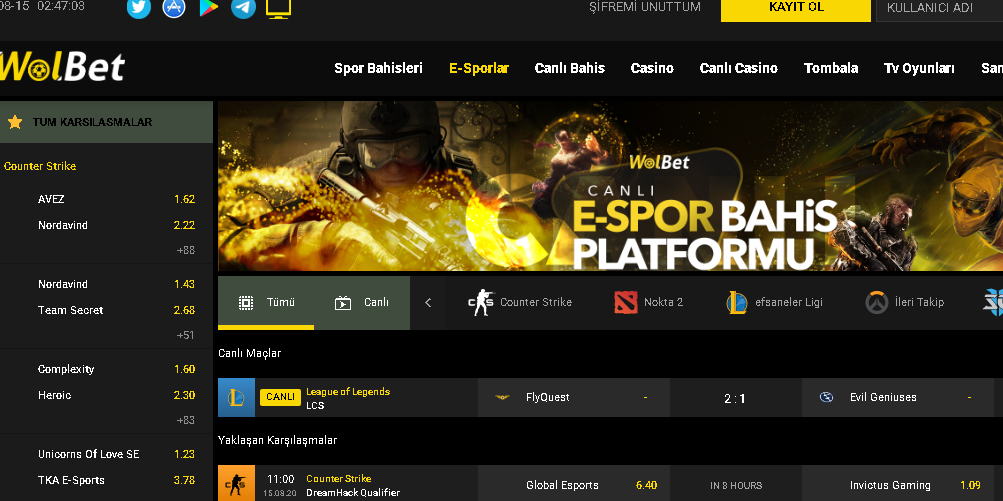Switch to the Canlı tab
Screen dimensions: 1003x501
coord(362,303)
